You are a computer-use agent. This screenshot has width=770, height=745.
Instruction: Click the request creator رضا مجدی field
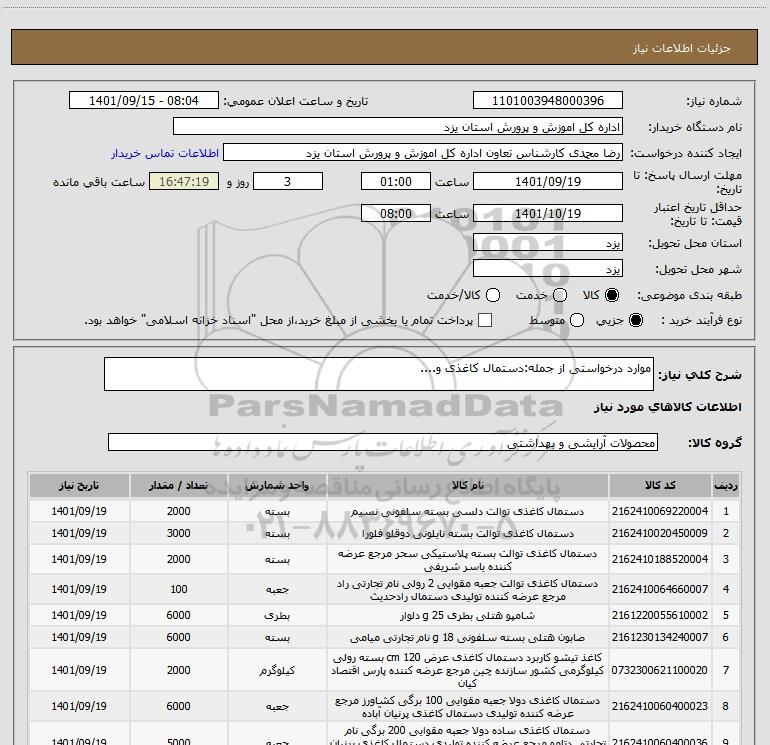(x=422, y=152)
